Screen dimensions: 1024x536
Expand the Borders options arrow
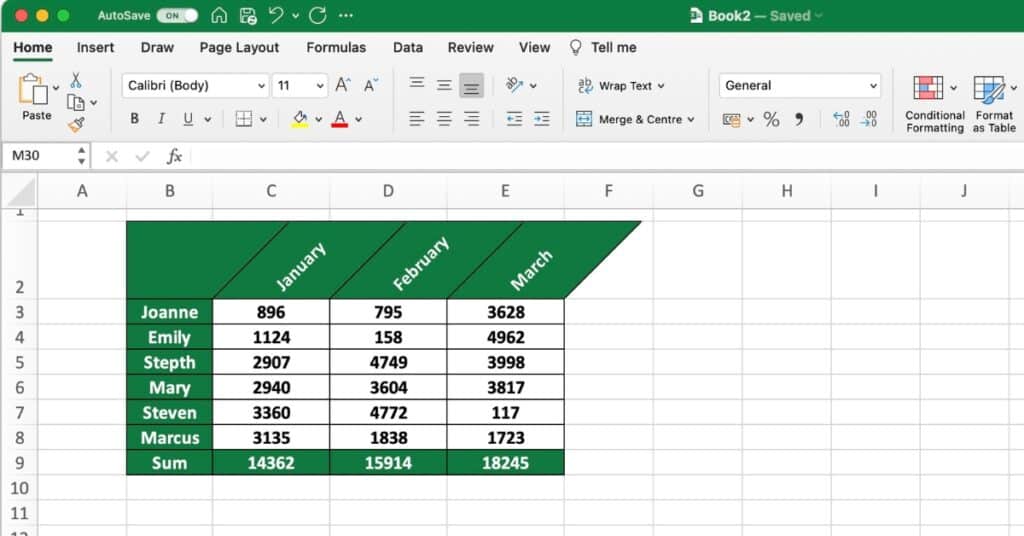coord(263,119)
